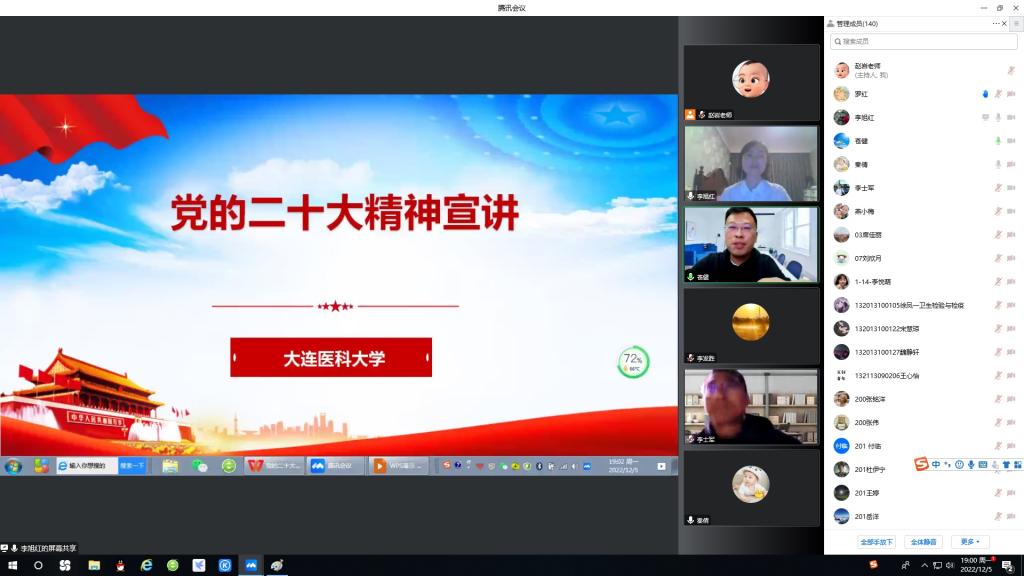Click 07刘欣月's camera icon

1011,259
